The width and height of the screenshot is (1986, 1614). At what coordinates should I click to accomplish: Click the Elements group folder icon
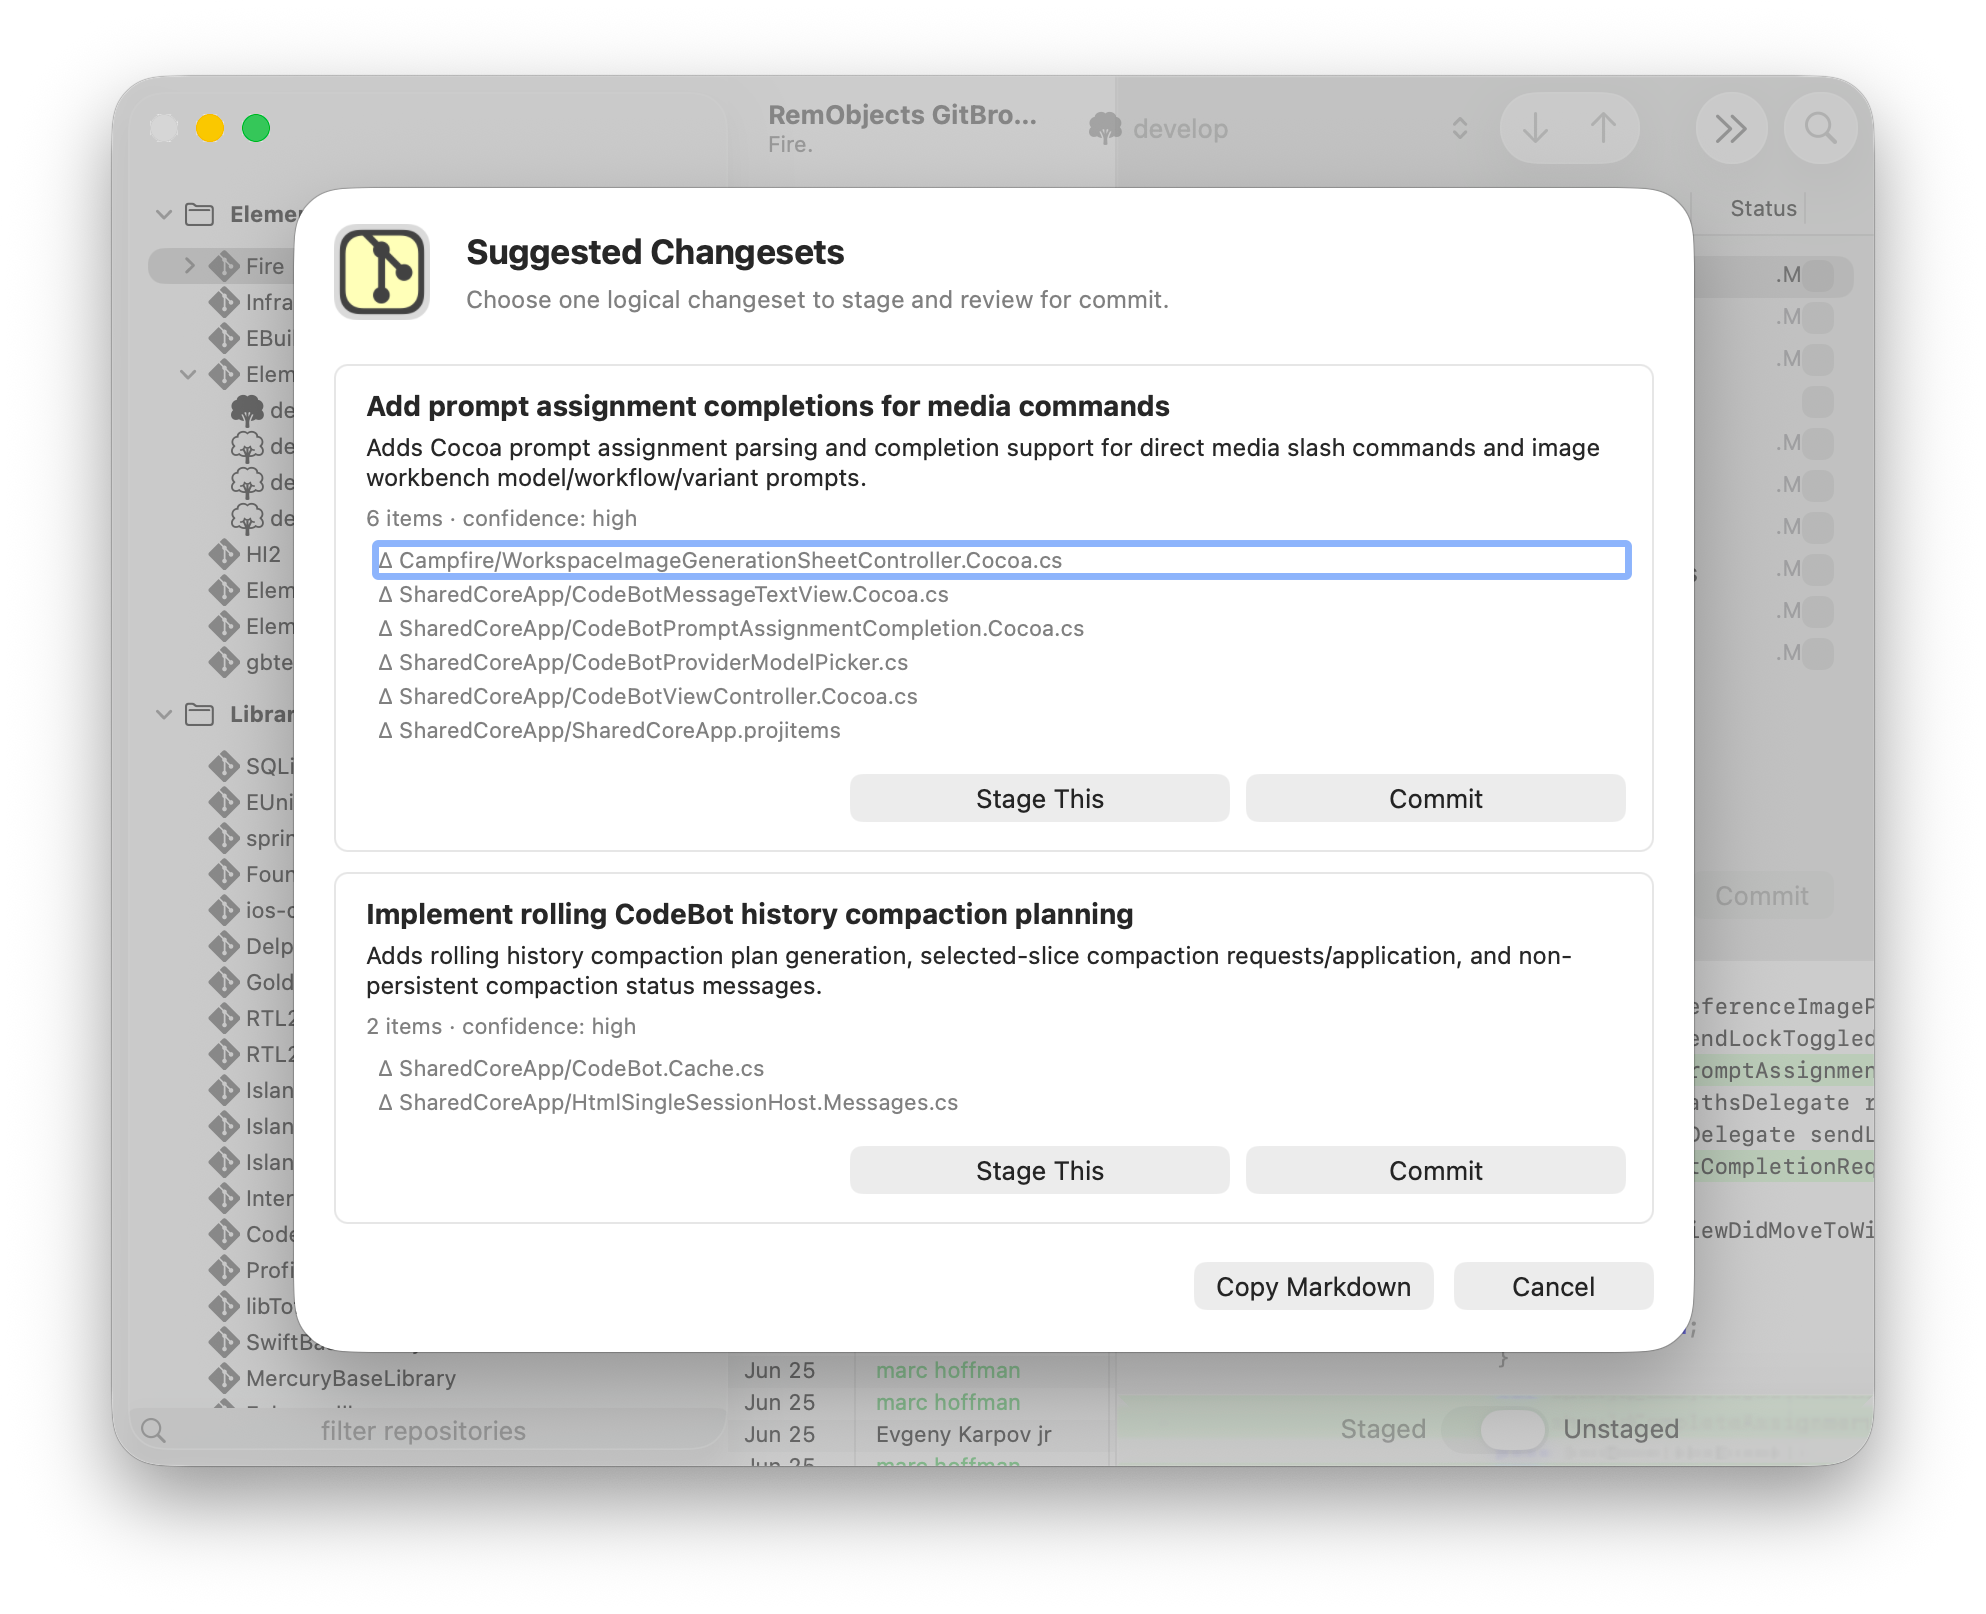pyautogui.click(x=200, y=214)
